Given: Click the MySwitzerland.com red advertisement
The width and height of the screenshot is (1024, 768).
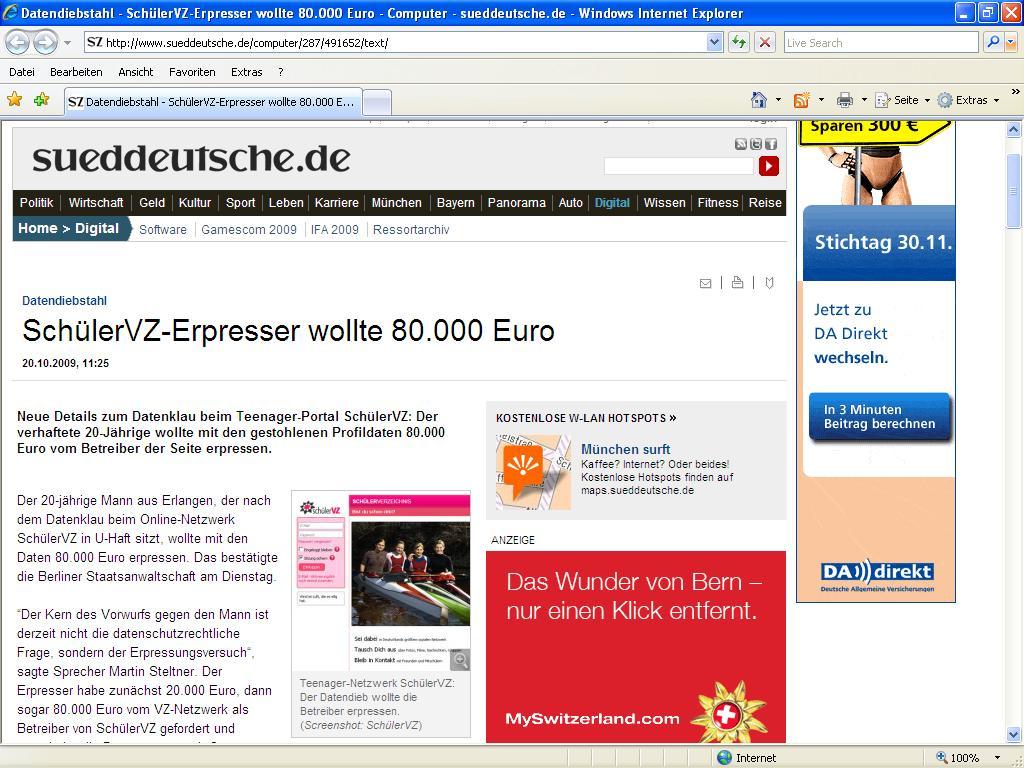Looking at the screenshot, I should click(635, 647).
